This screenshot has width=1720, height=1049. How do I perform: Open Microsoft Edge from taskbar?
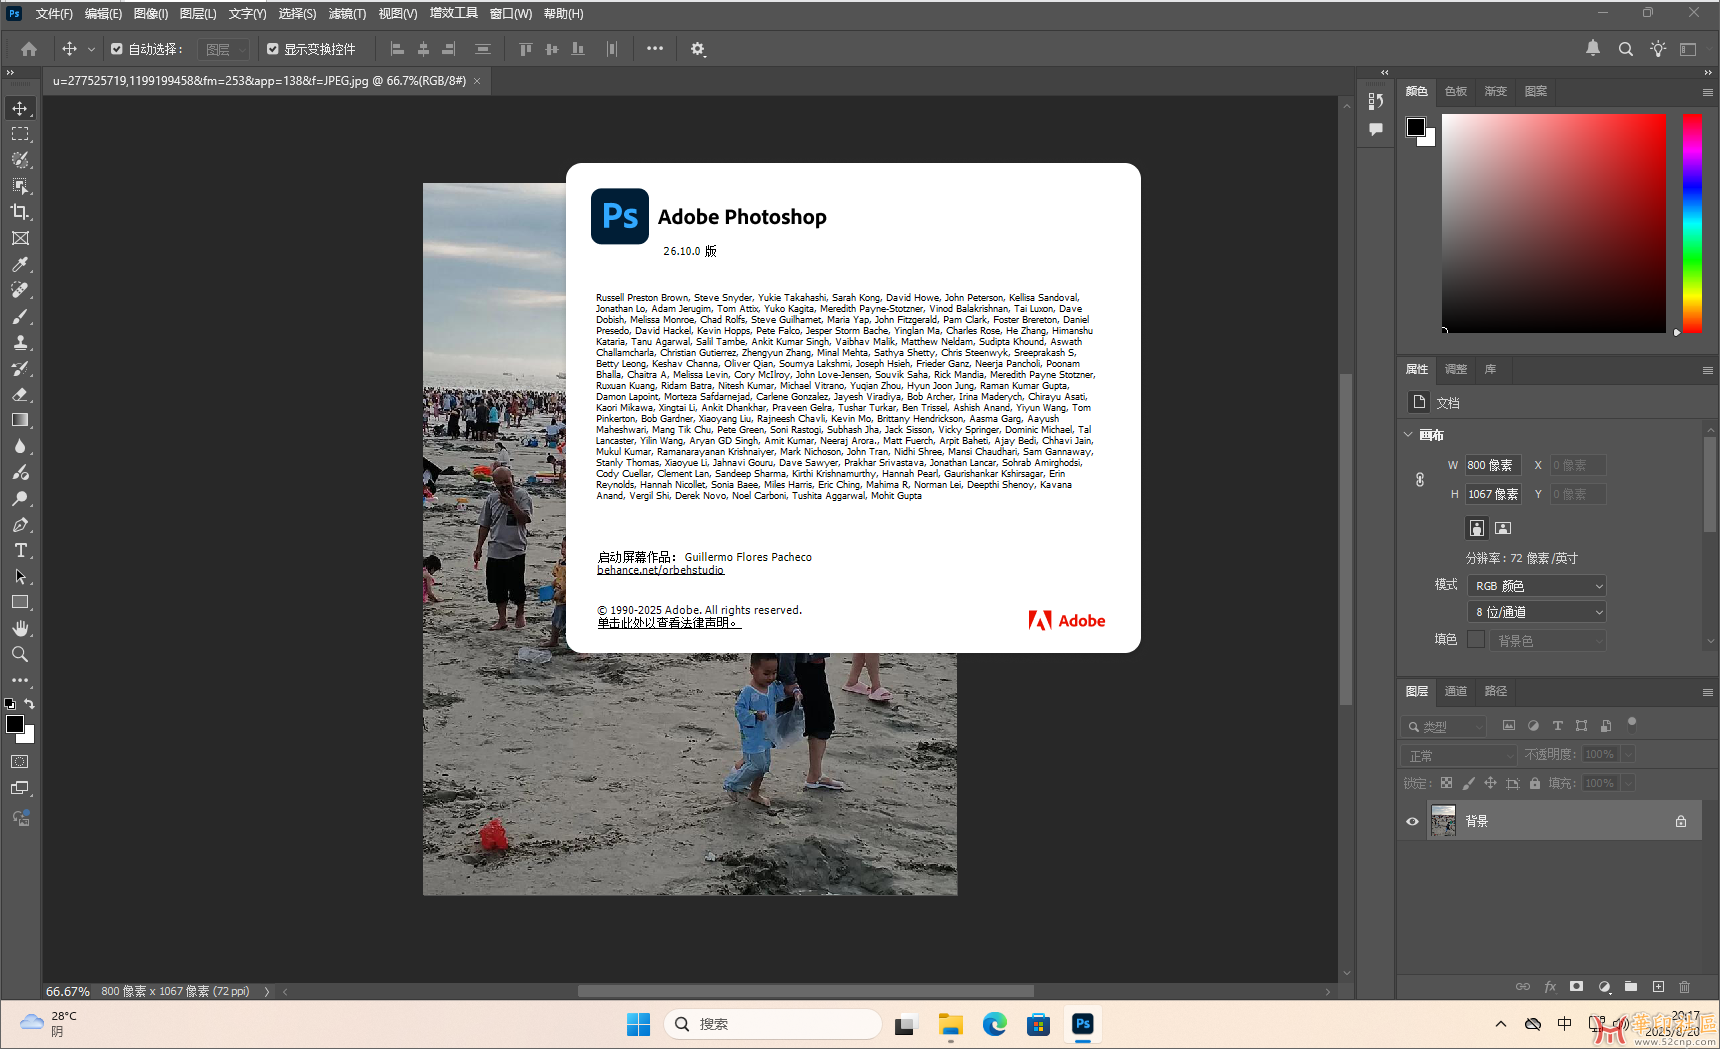click(994, 1024)
